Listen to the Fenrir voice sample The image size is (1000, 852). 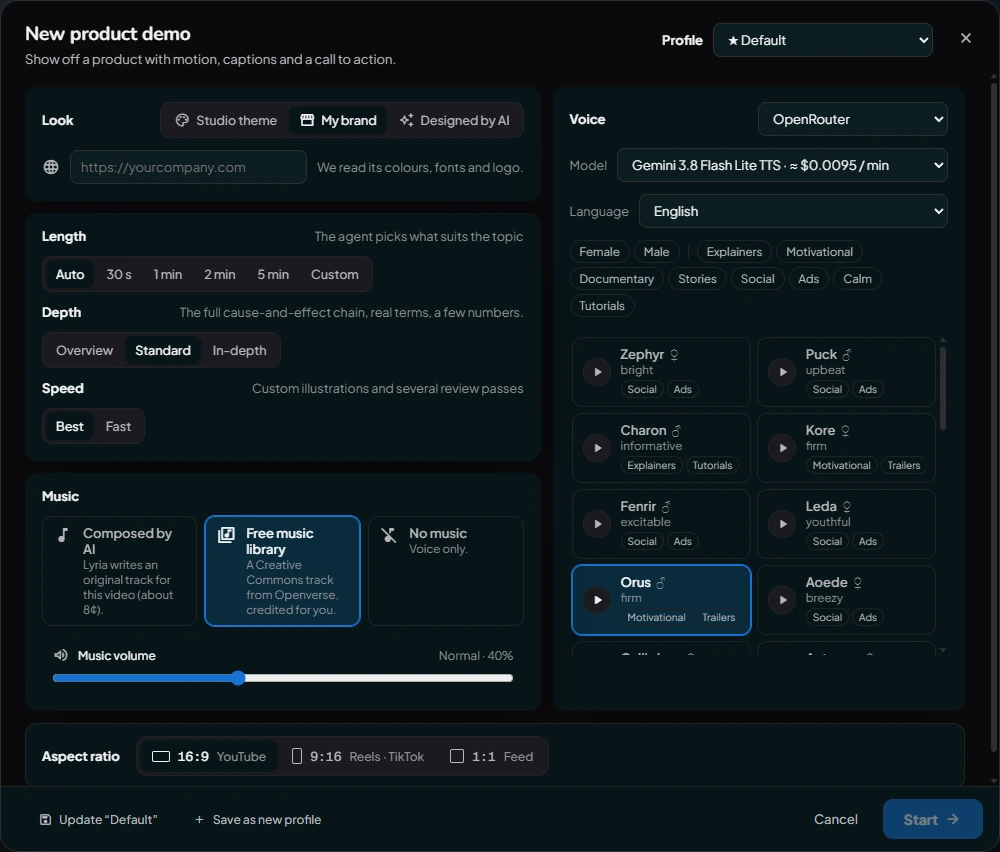click(x=598, y=524)
